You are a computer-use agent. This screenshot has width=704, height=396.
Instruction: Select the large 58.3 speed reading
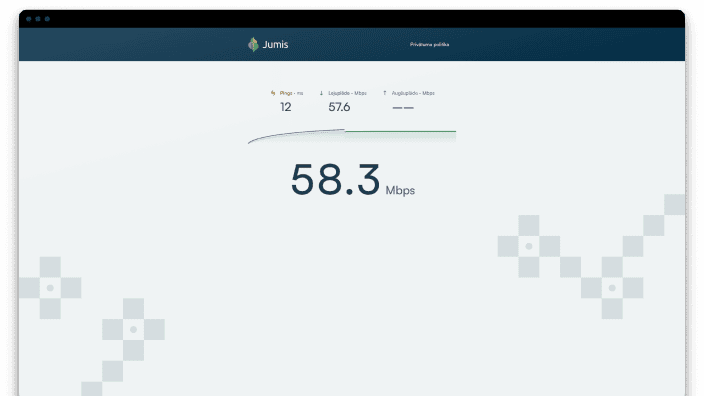coord(335,180)
